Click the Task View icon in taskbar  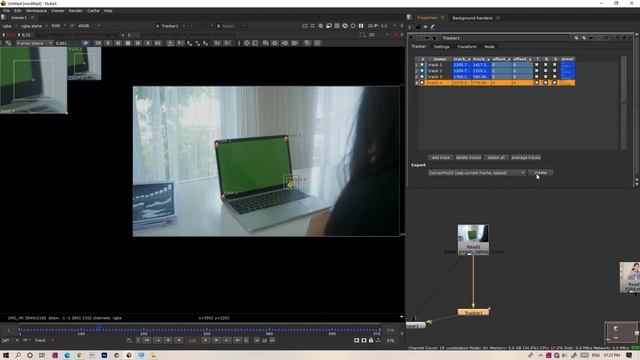[x=42, y=356]
